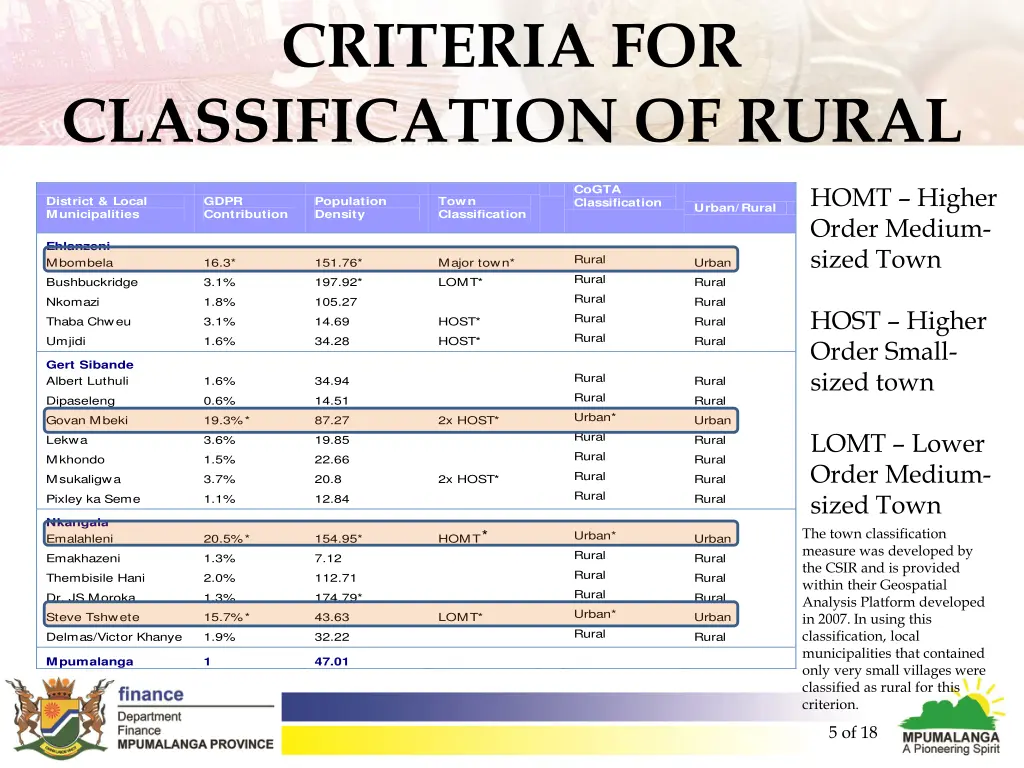1024x768 pixels.
Task: Click the slide title Criteria for Classification
Action: click(x=511, y=85)
